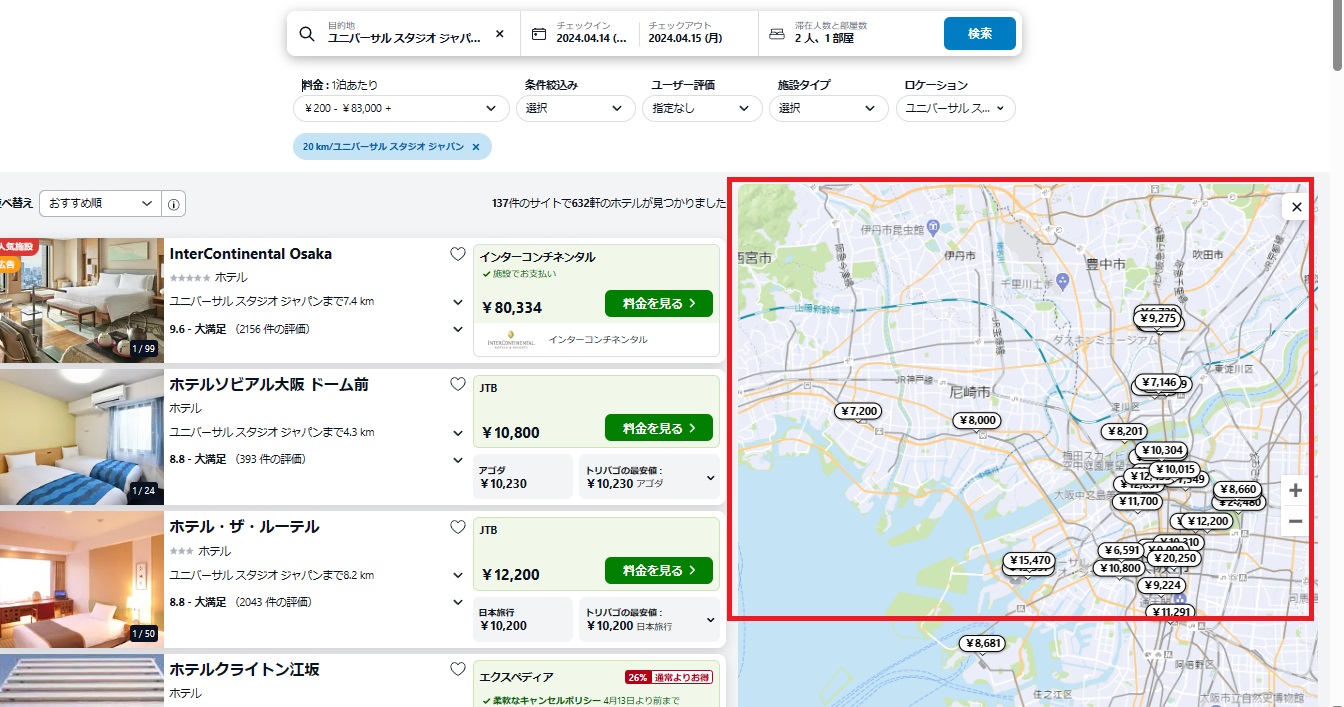Zoom in on the map with the plus icon
The height and width of the screenshot is (707, 1344).
click(1295, 491)
